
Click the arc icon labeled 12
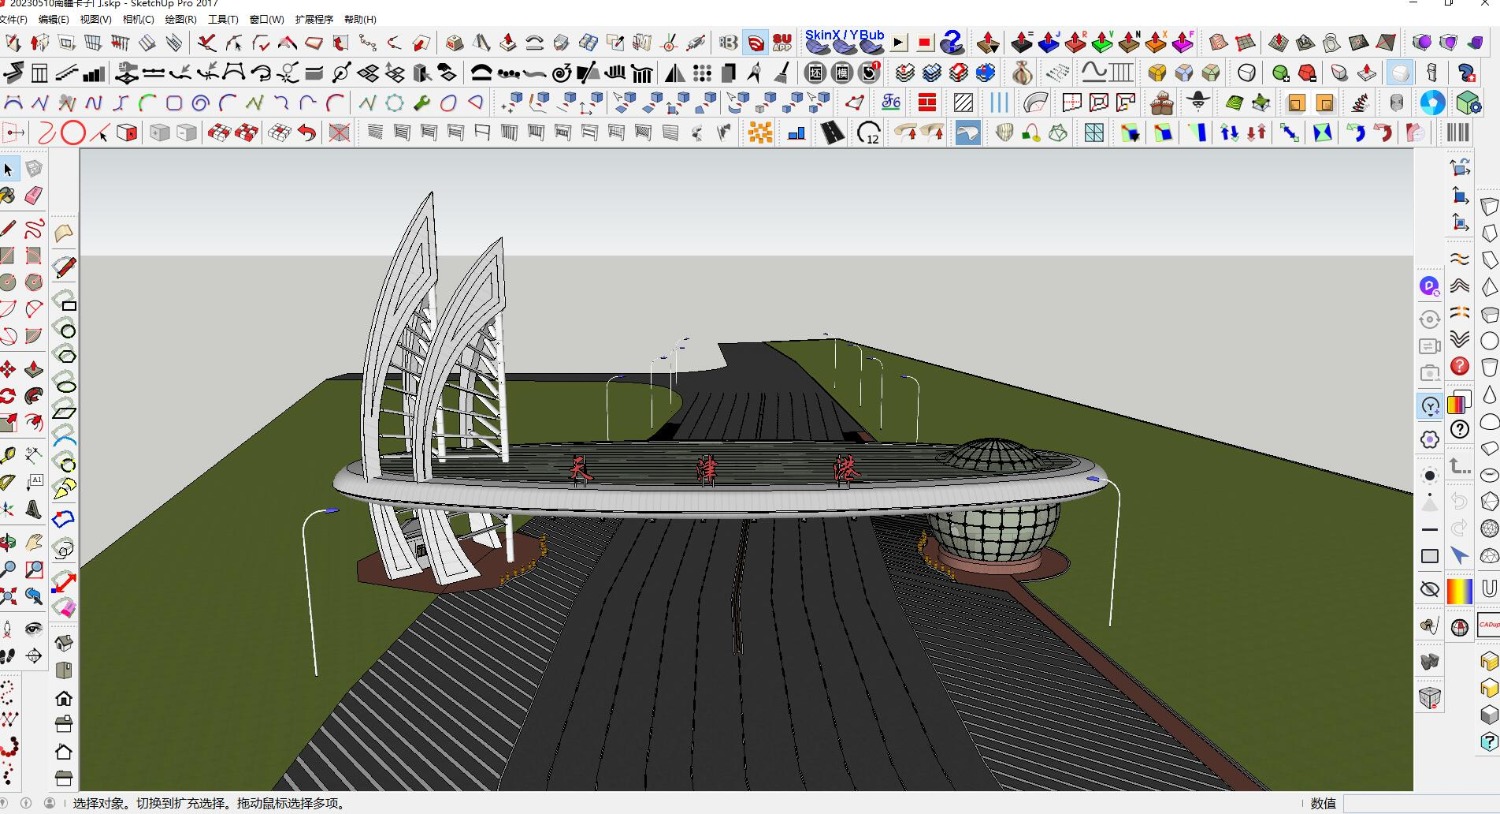[869, 133]
